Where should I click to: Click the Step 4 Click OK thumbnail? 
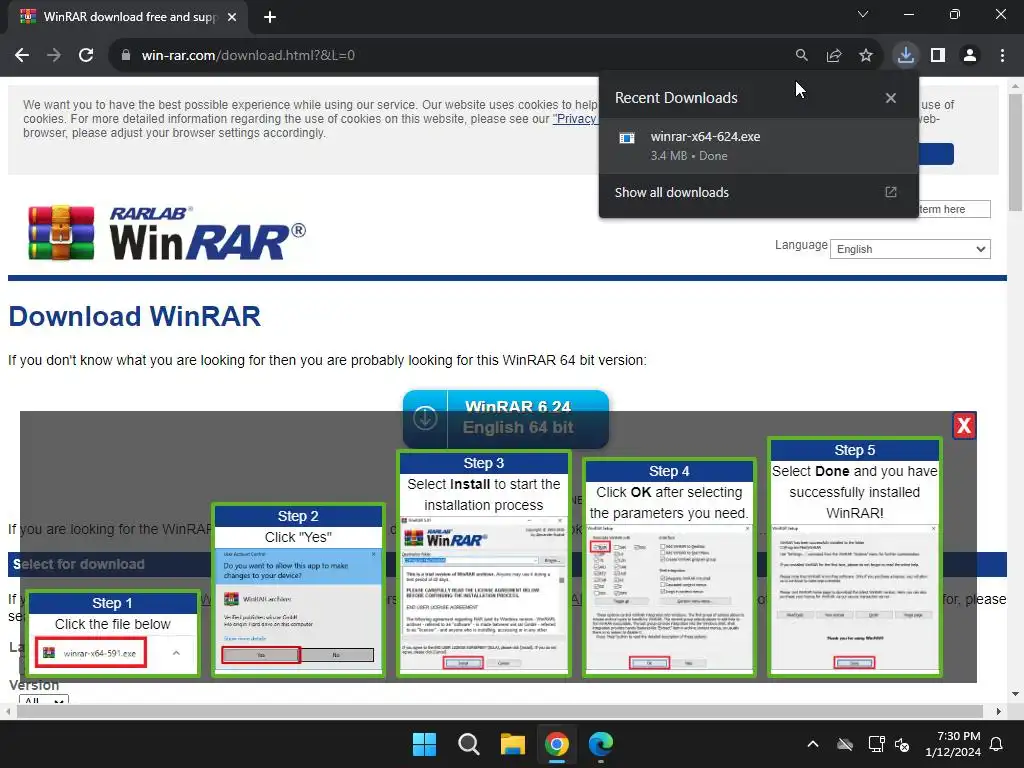tap(669, 568)
